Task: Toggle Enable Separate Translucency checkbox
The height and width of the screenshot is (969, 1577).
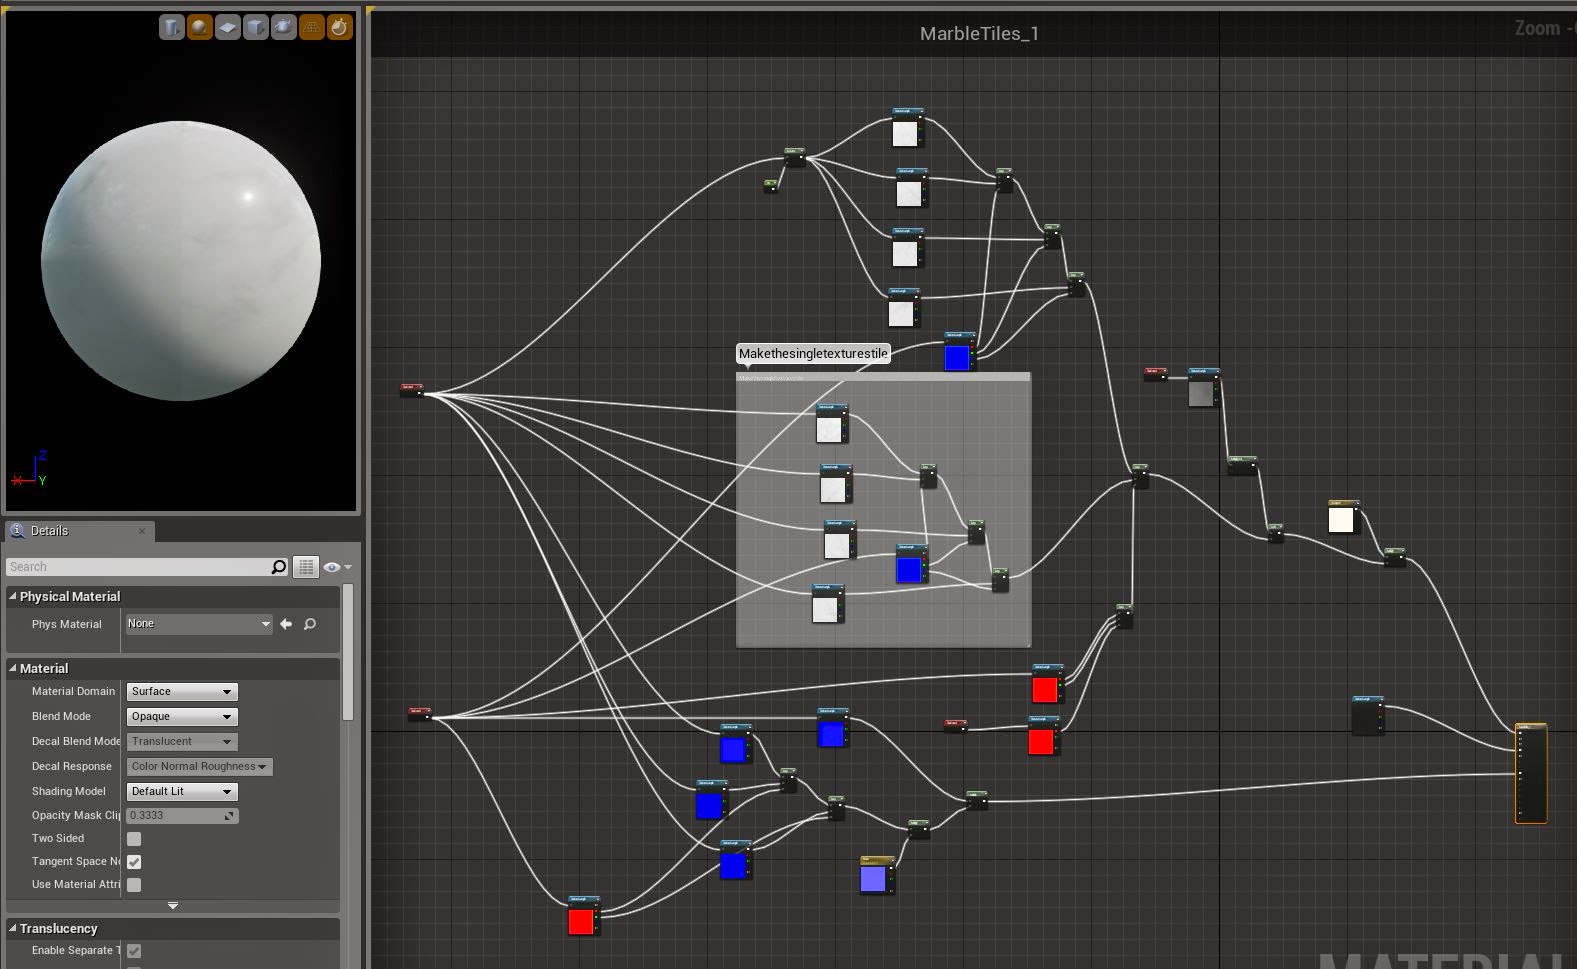Action: pyautogui.click(x=134, y=951)
